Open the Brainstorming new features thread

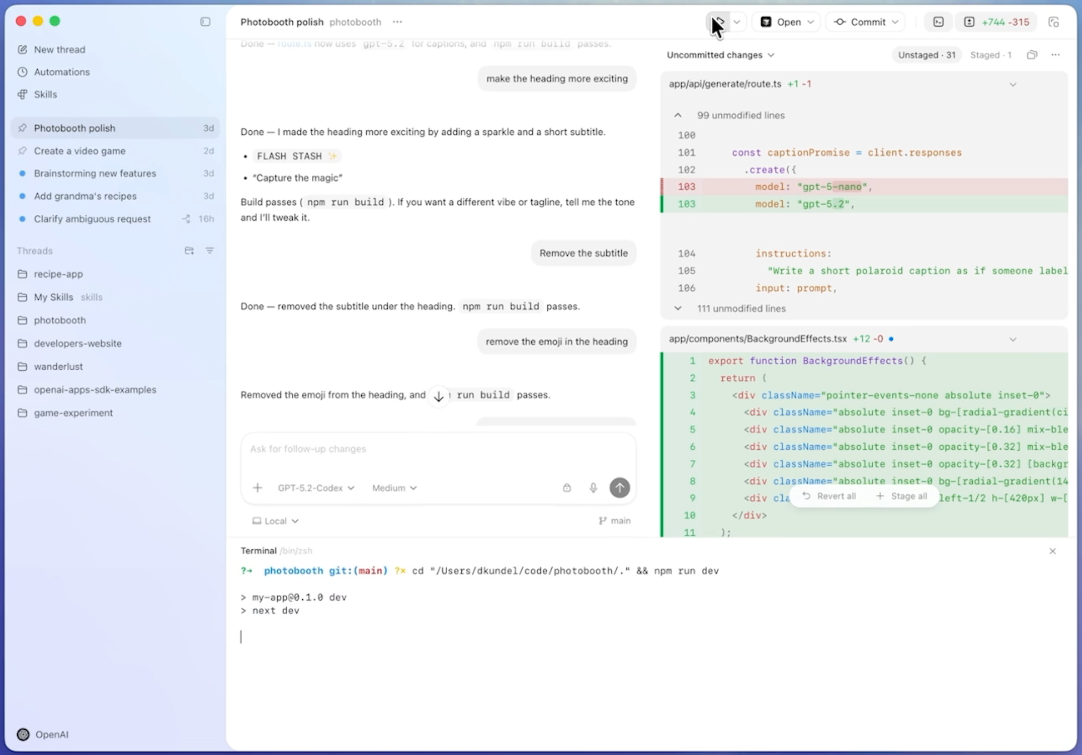(x=116, y=173)
